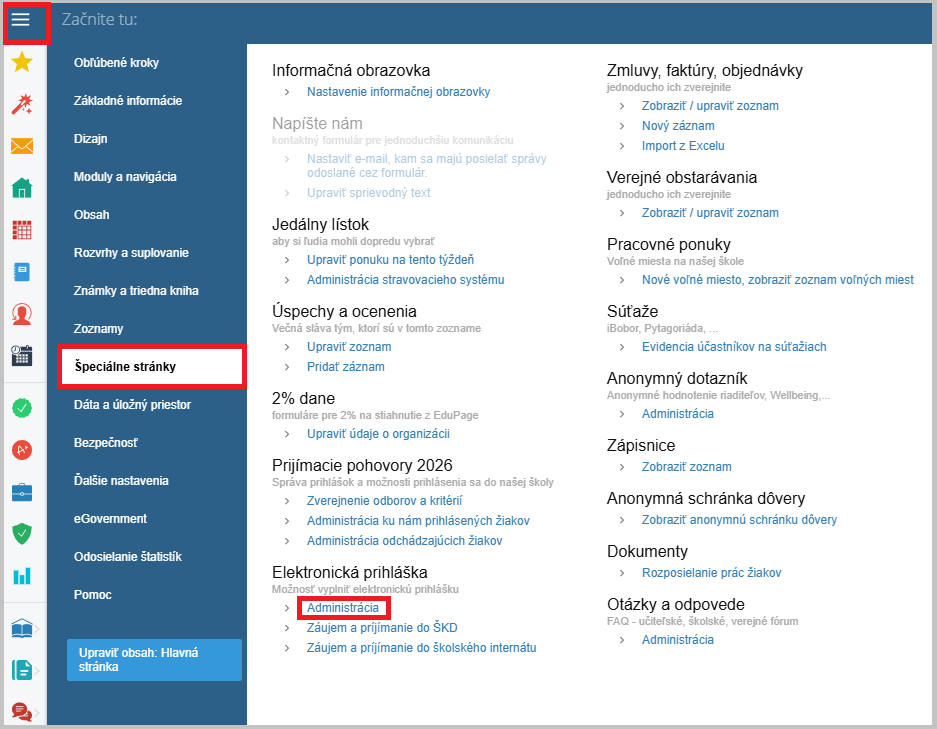
Task: Expand the red chat bubbles icon
Action: point(22,711)
